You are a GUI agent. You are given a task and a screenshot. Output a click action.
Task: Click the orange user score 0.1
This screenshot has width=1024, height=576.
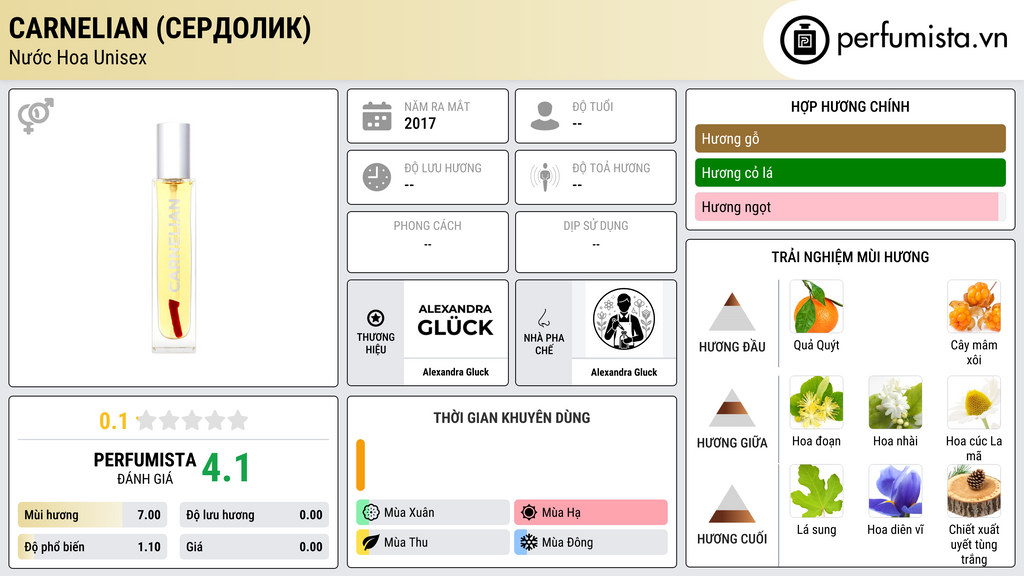pyautogui.click(x=113, y=421)
